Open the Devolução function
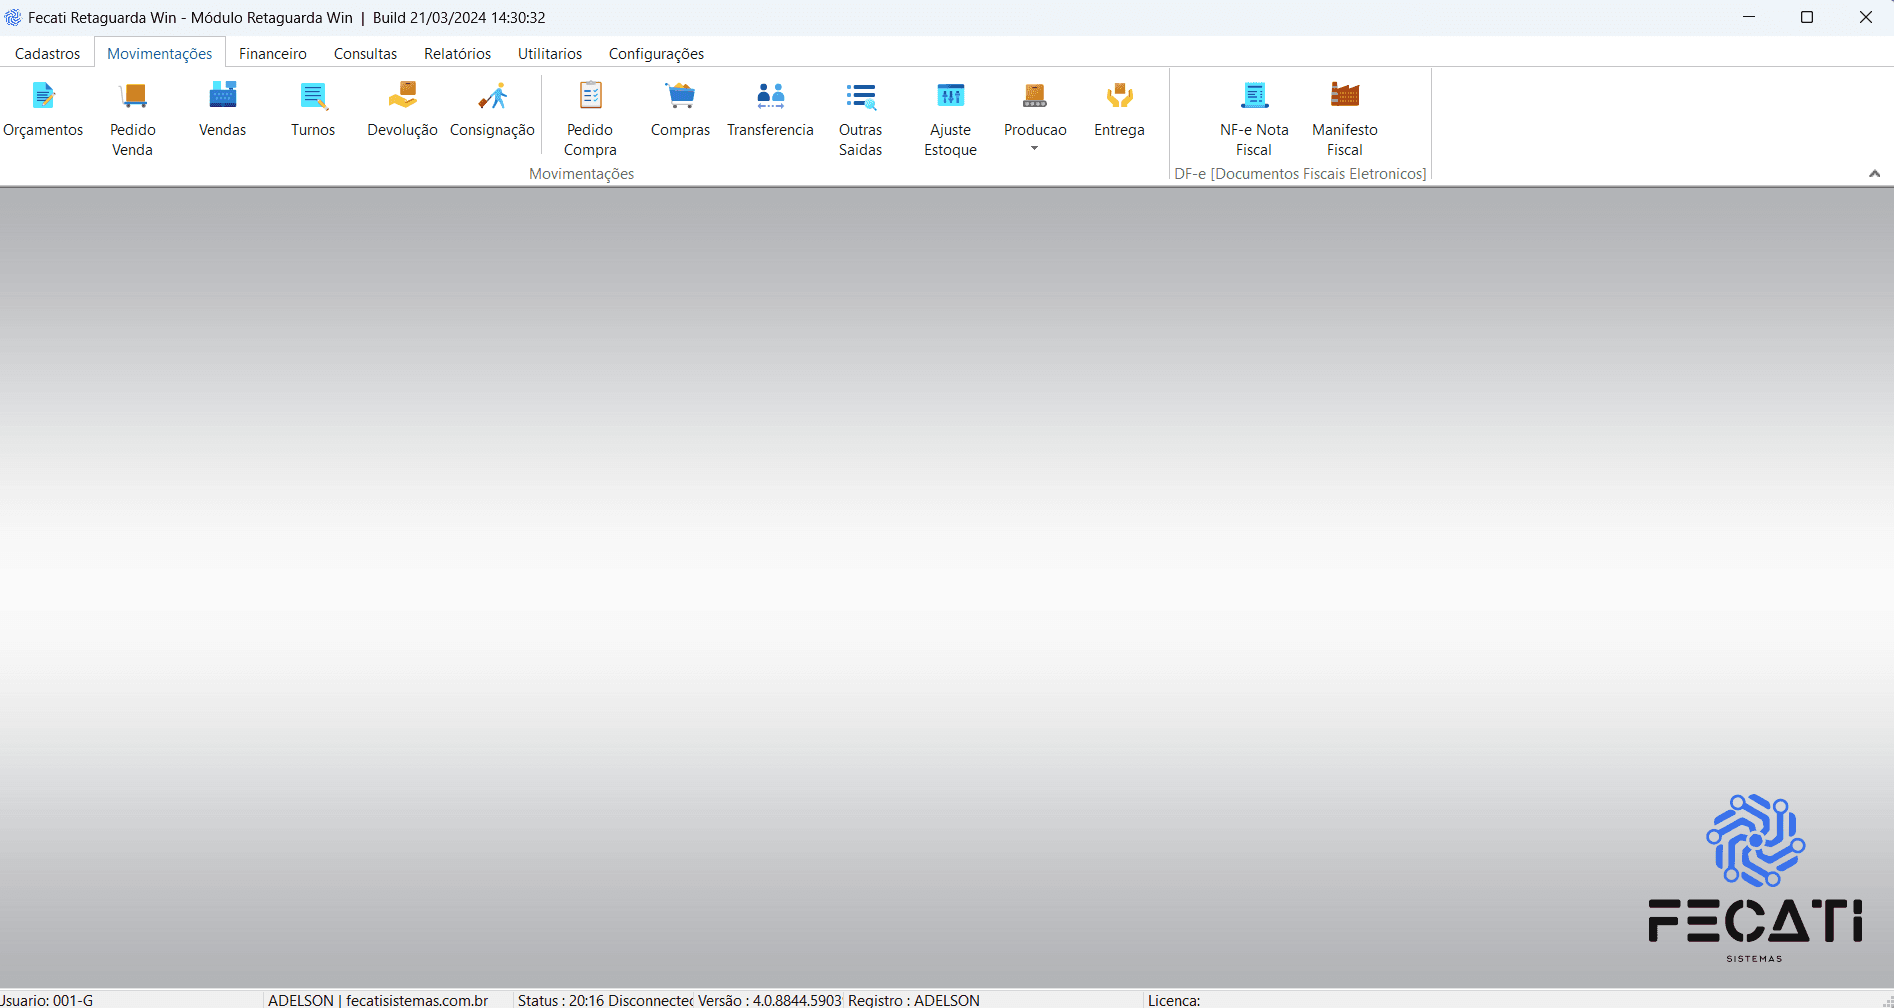Viewport: 1894px width, 1008px height. (402, 97)
